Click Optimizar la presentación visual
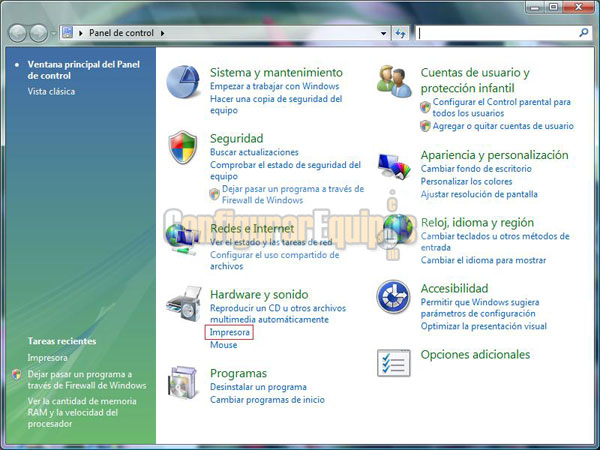Image resolution: width=600 pixels, height=450 pixels. [484, 326]
